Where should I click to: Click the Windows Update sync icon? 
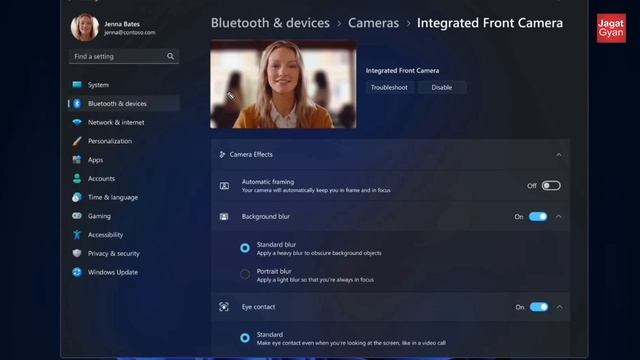coord(77,272)
